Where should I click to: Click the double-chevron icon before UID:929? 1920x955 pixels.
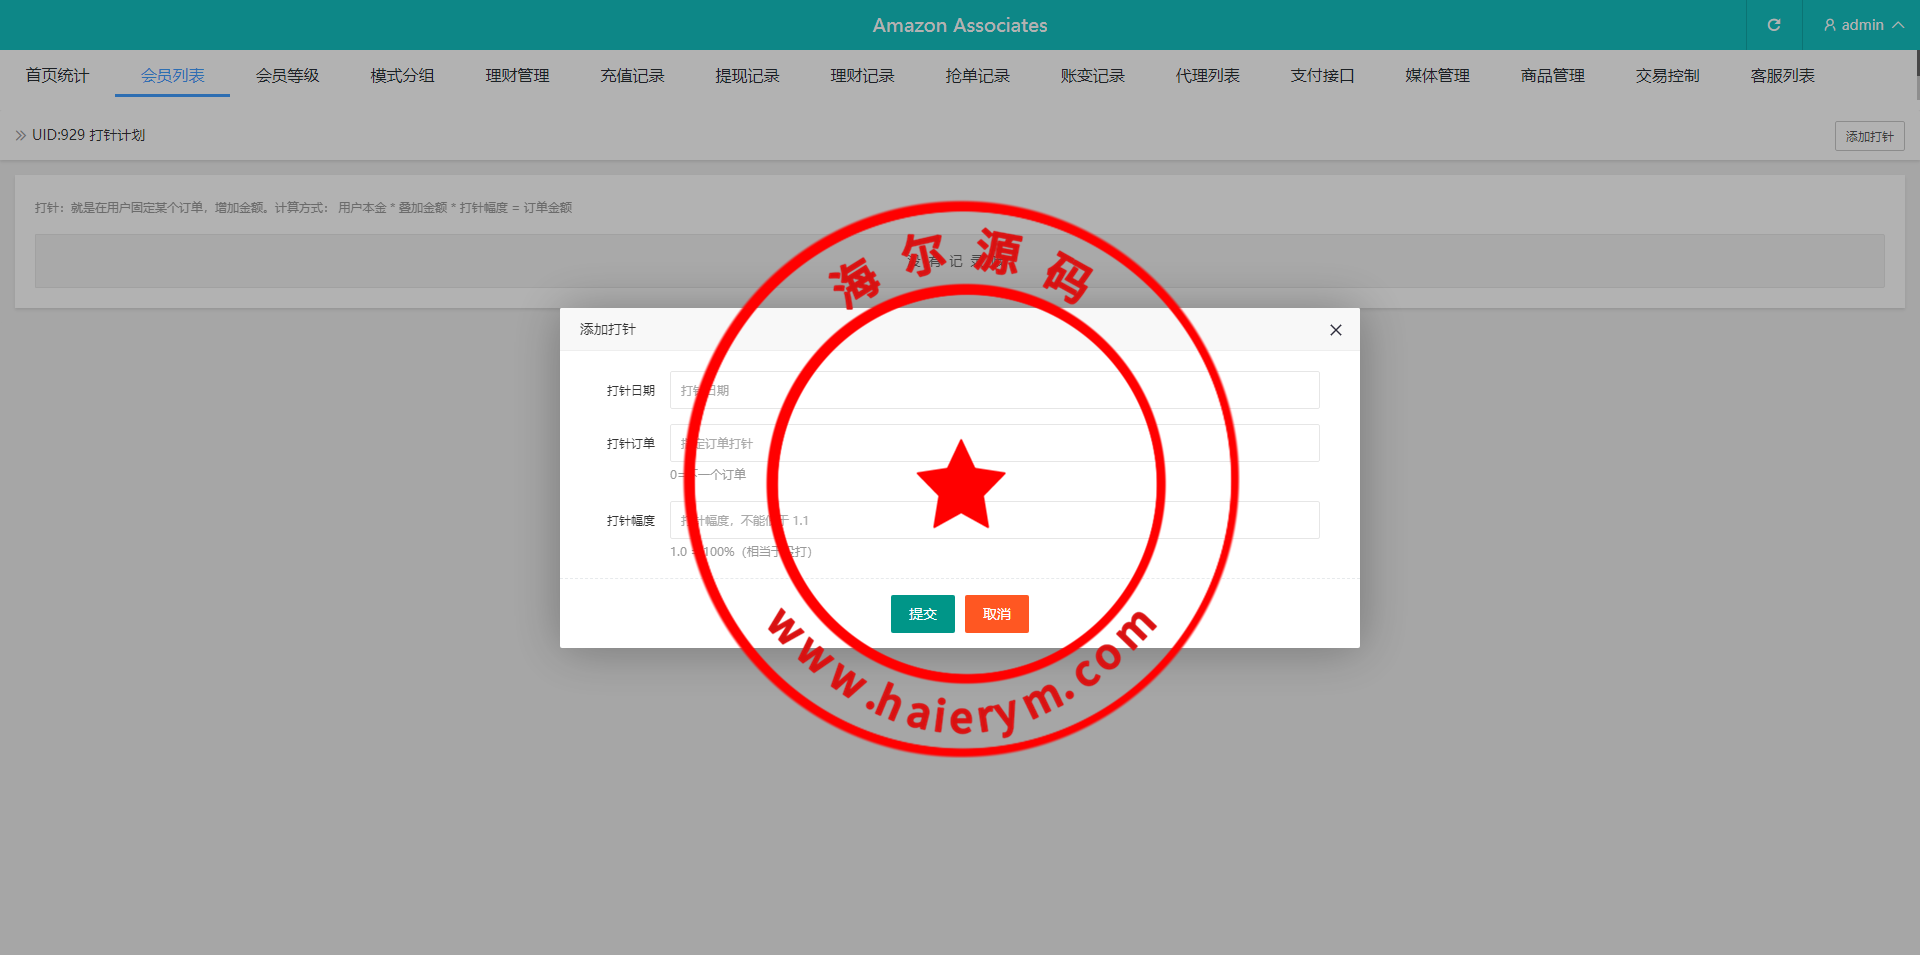21,135
